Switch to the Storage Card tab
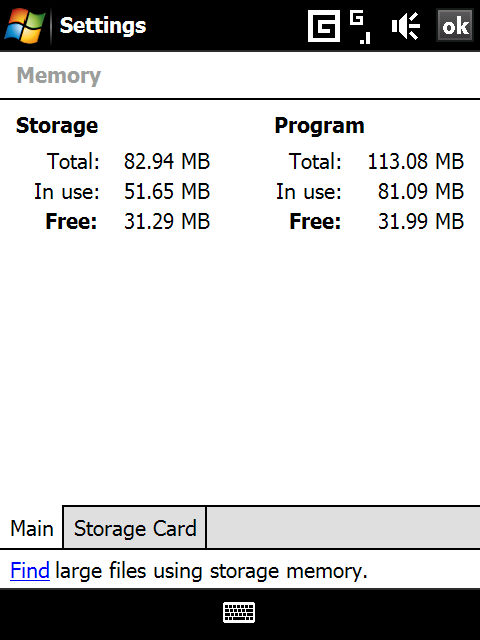Viewport: 480px width, 640px height. point(135,528)
